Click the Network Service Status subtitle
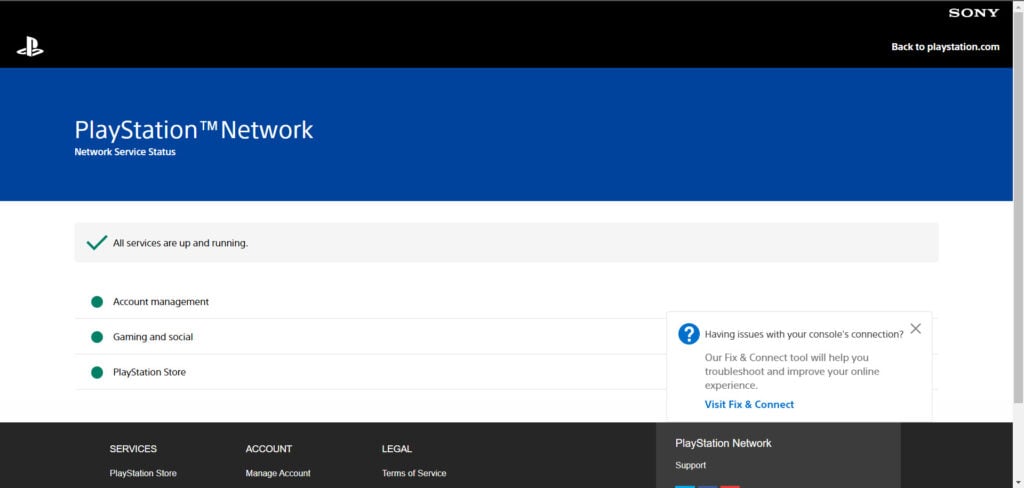 point(125,152)
